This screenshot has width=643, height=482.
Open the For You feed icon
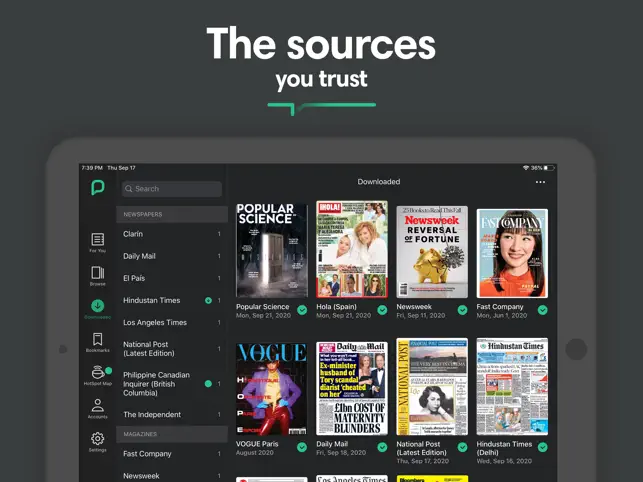98,239
